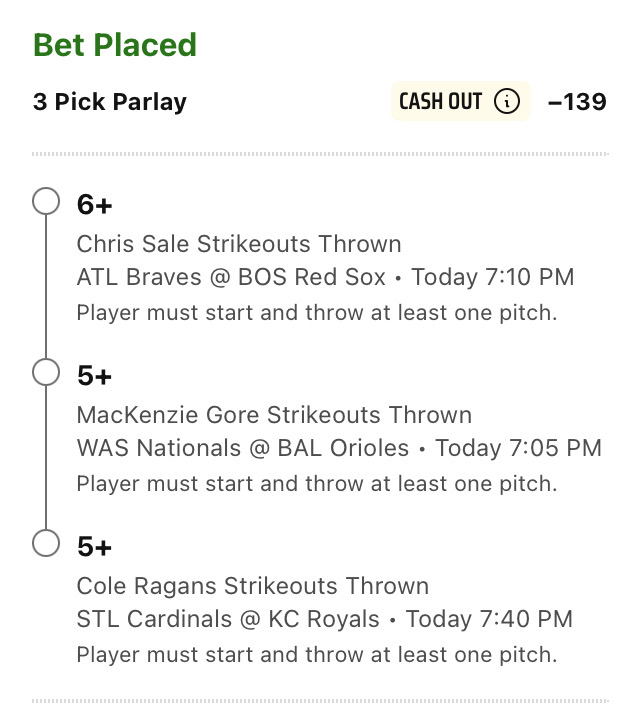Click the Bet Placed title
The image size is (640, 713).
(115, 45)
